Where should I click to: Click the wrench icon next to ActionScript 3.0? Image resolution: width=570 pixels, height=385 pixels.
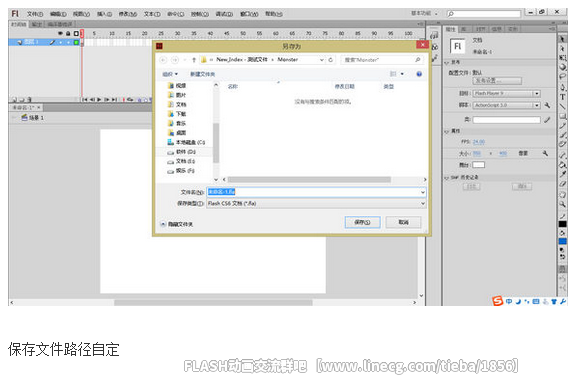(x=547, y=105)
